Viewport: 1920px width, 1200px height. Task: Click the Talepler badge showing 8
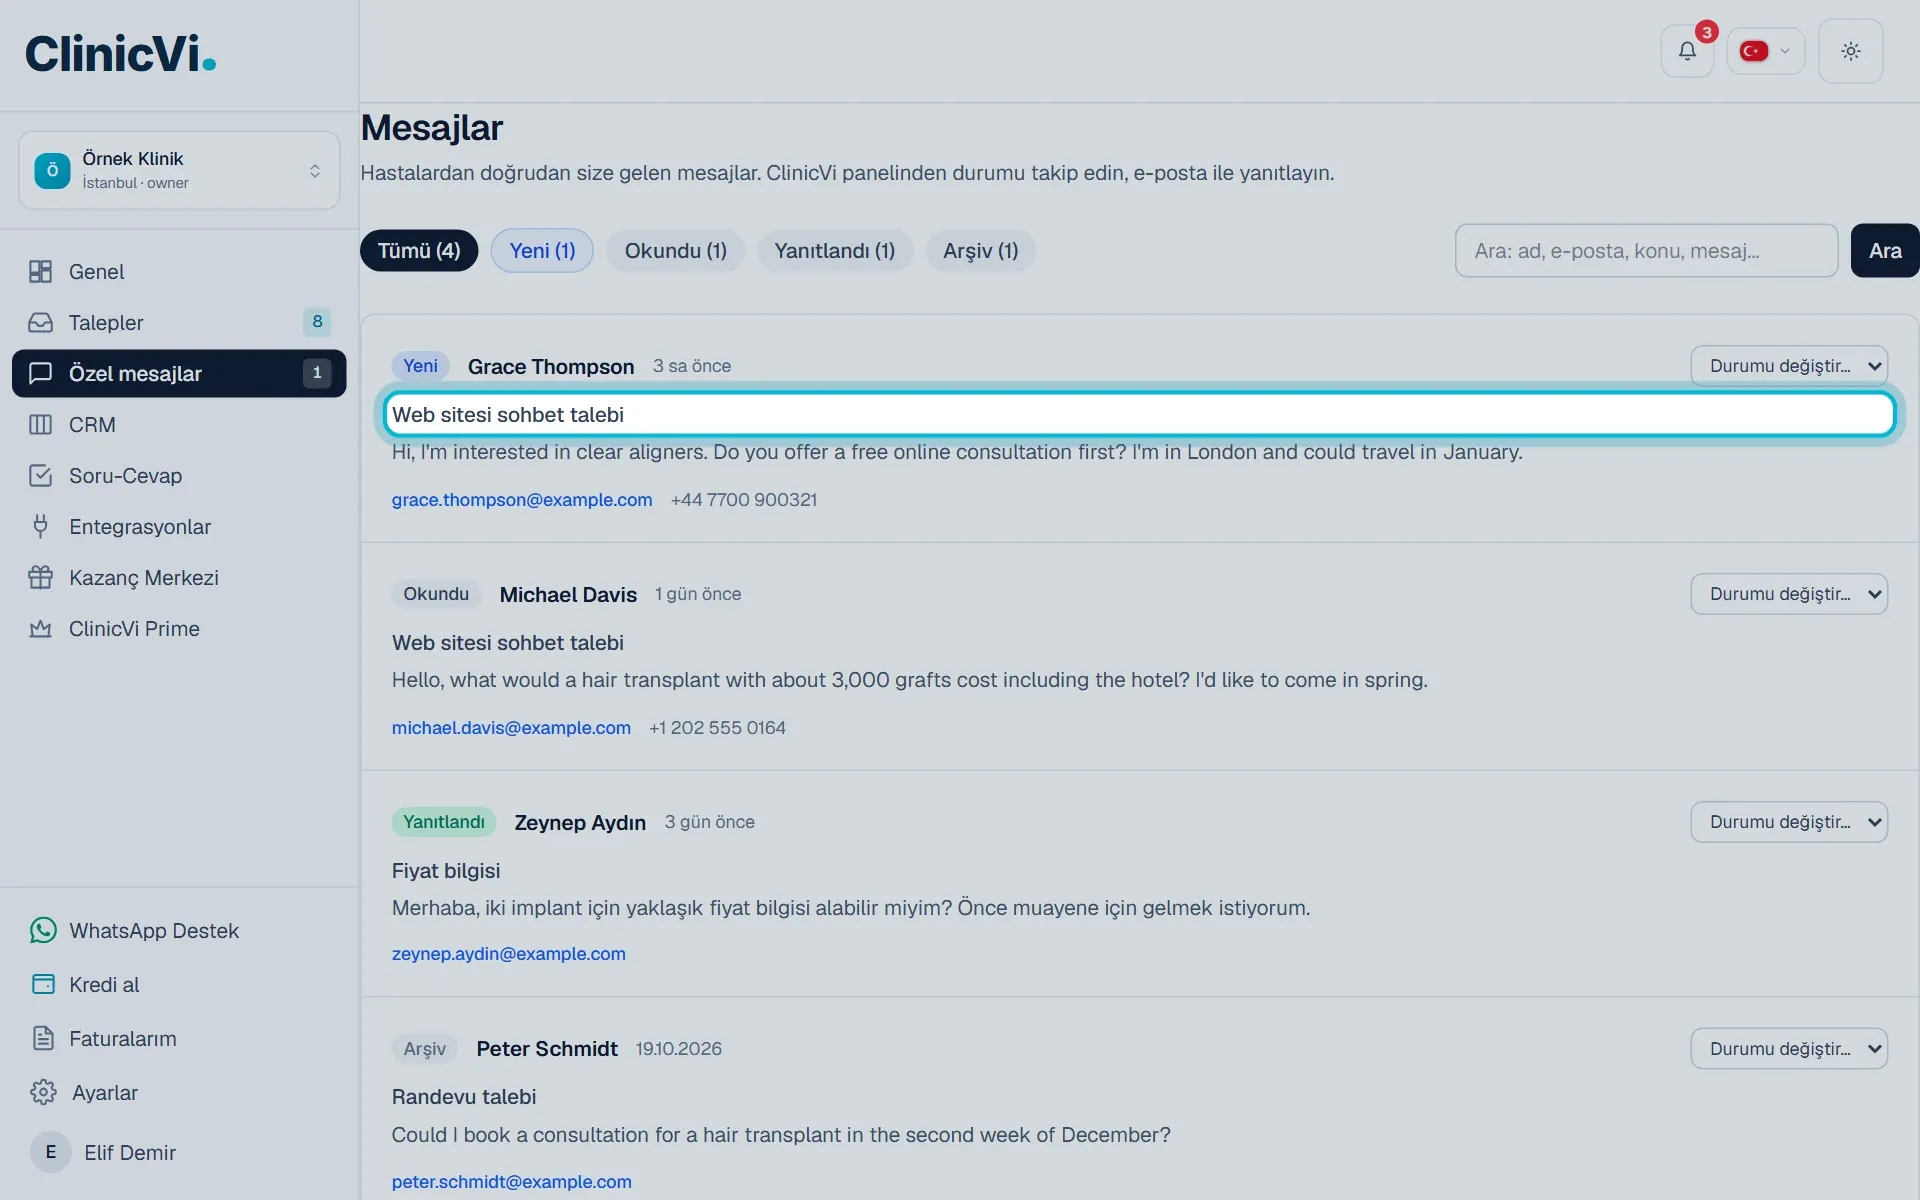tap(317, 322)
